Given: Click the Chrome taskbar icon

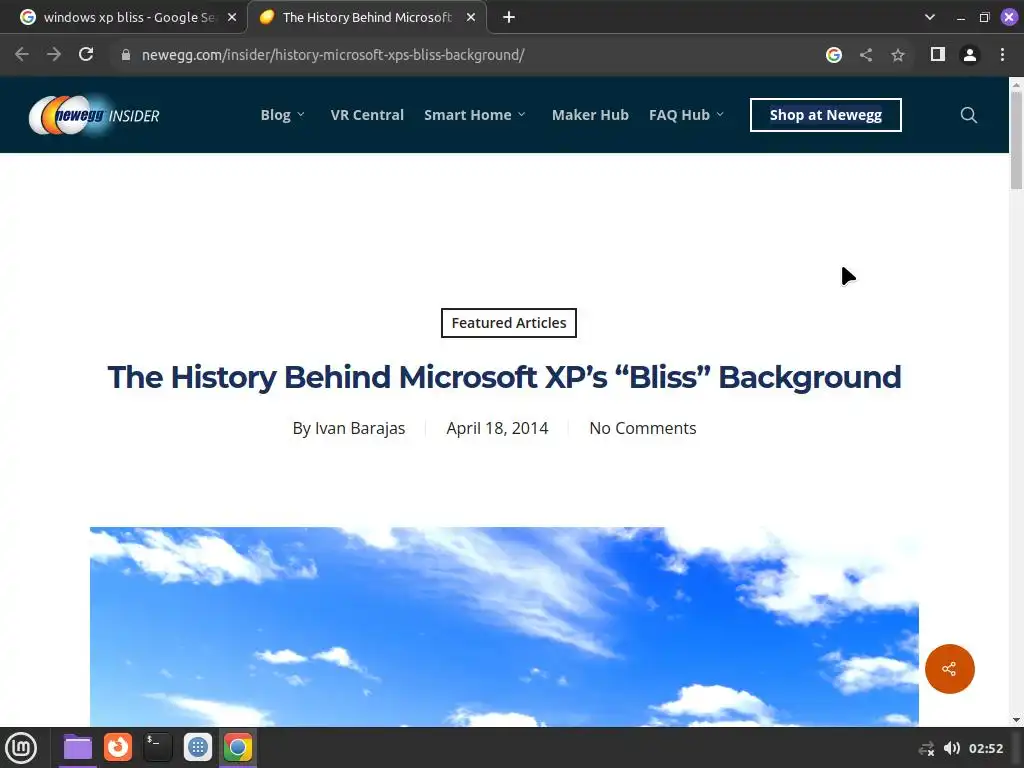Looking at the screenshot, I should point(238,748).
